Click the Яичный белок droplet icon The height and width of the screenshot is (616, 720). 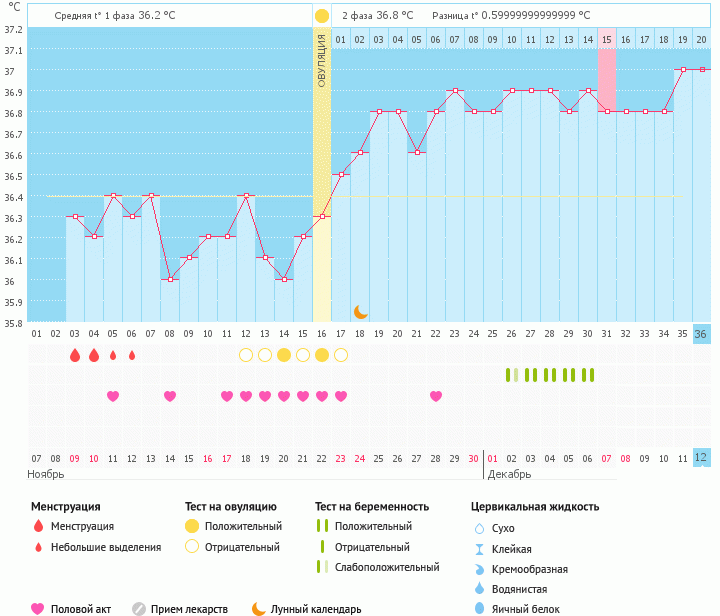tap(479, 608)
